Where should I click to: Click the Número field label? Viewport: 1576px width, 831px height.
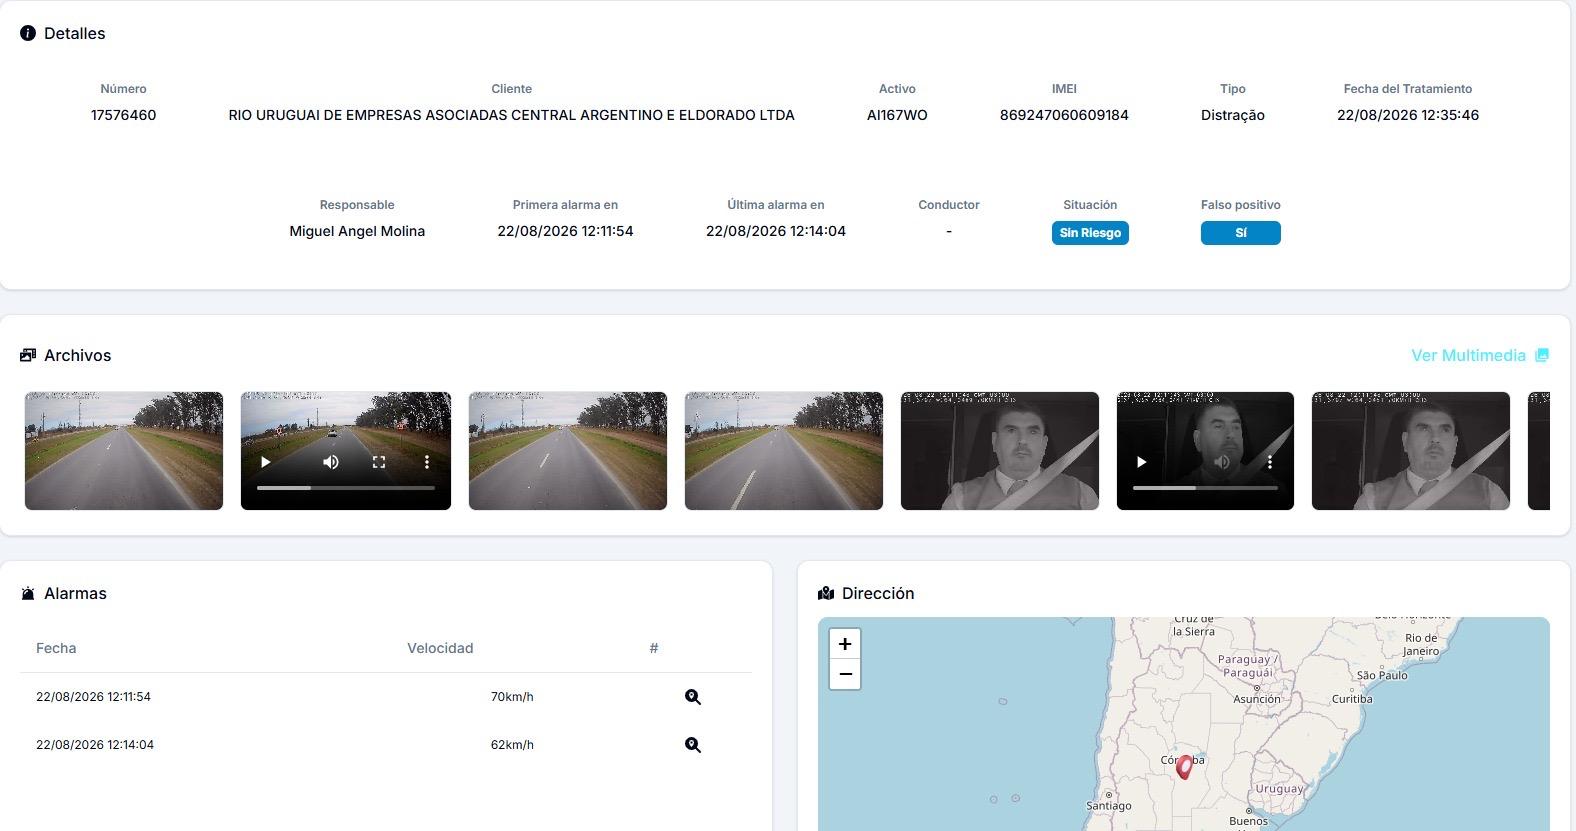click(x=123, y=89)
